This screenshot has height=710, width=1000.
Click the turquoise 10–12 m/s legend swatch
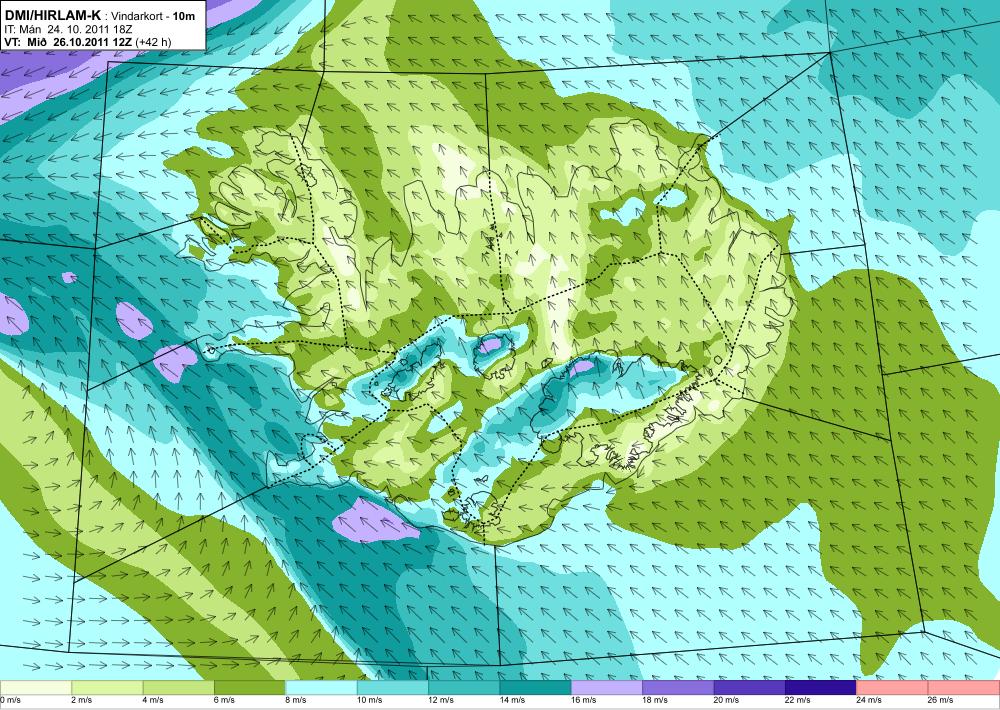click(x=392, y=688)
